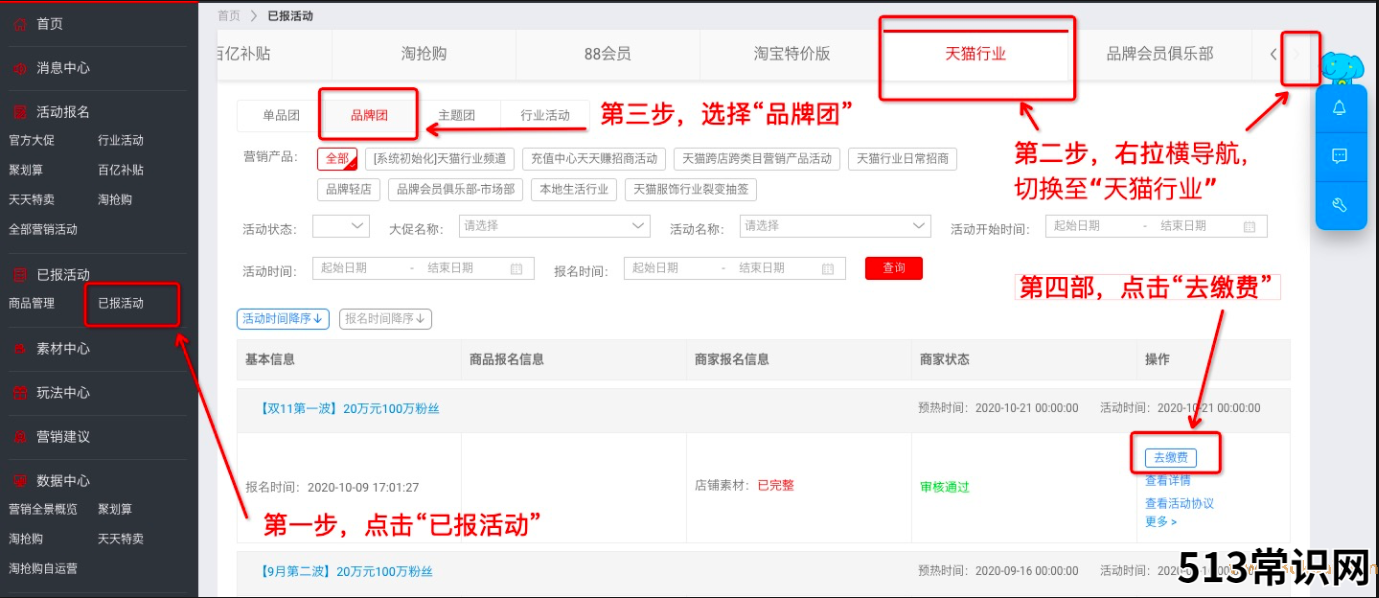Viewport: 1379px width, 598px height.
Task: Filter by 天猫跨店跨类目营销产品活动
Action: pyautogui.click(x=757, y=158)
